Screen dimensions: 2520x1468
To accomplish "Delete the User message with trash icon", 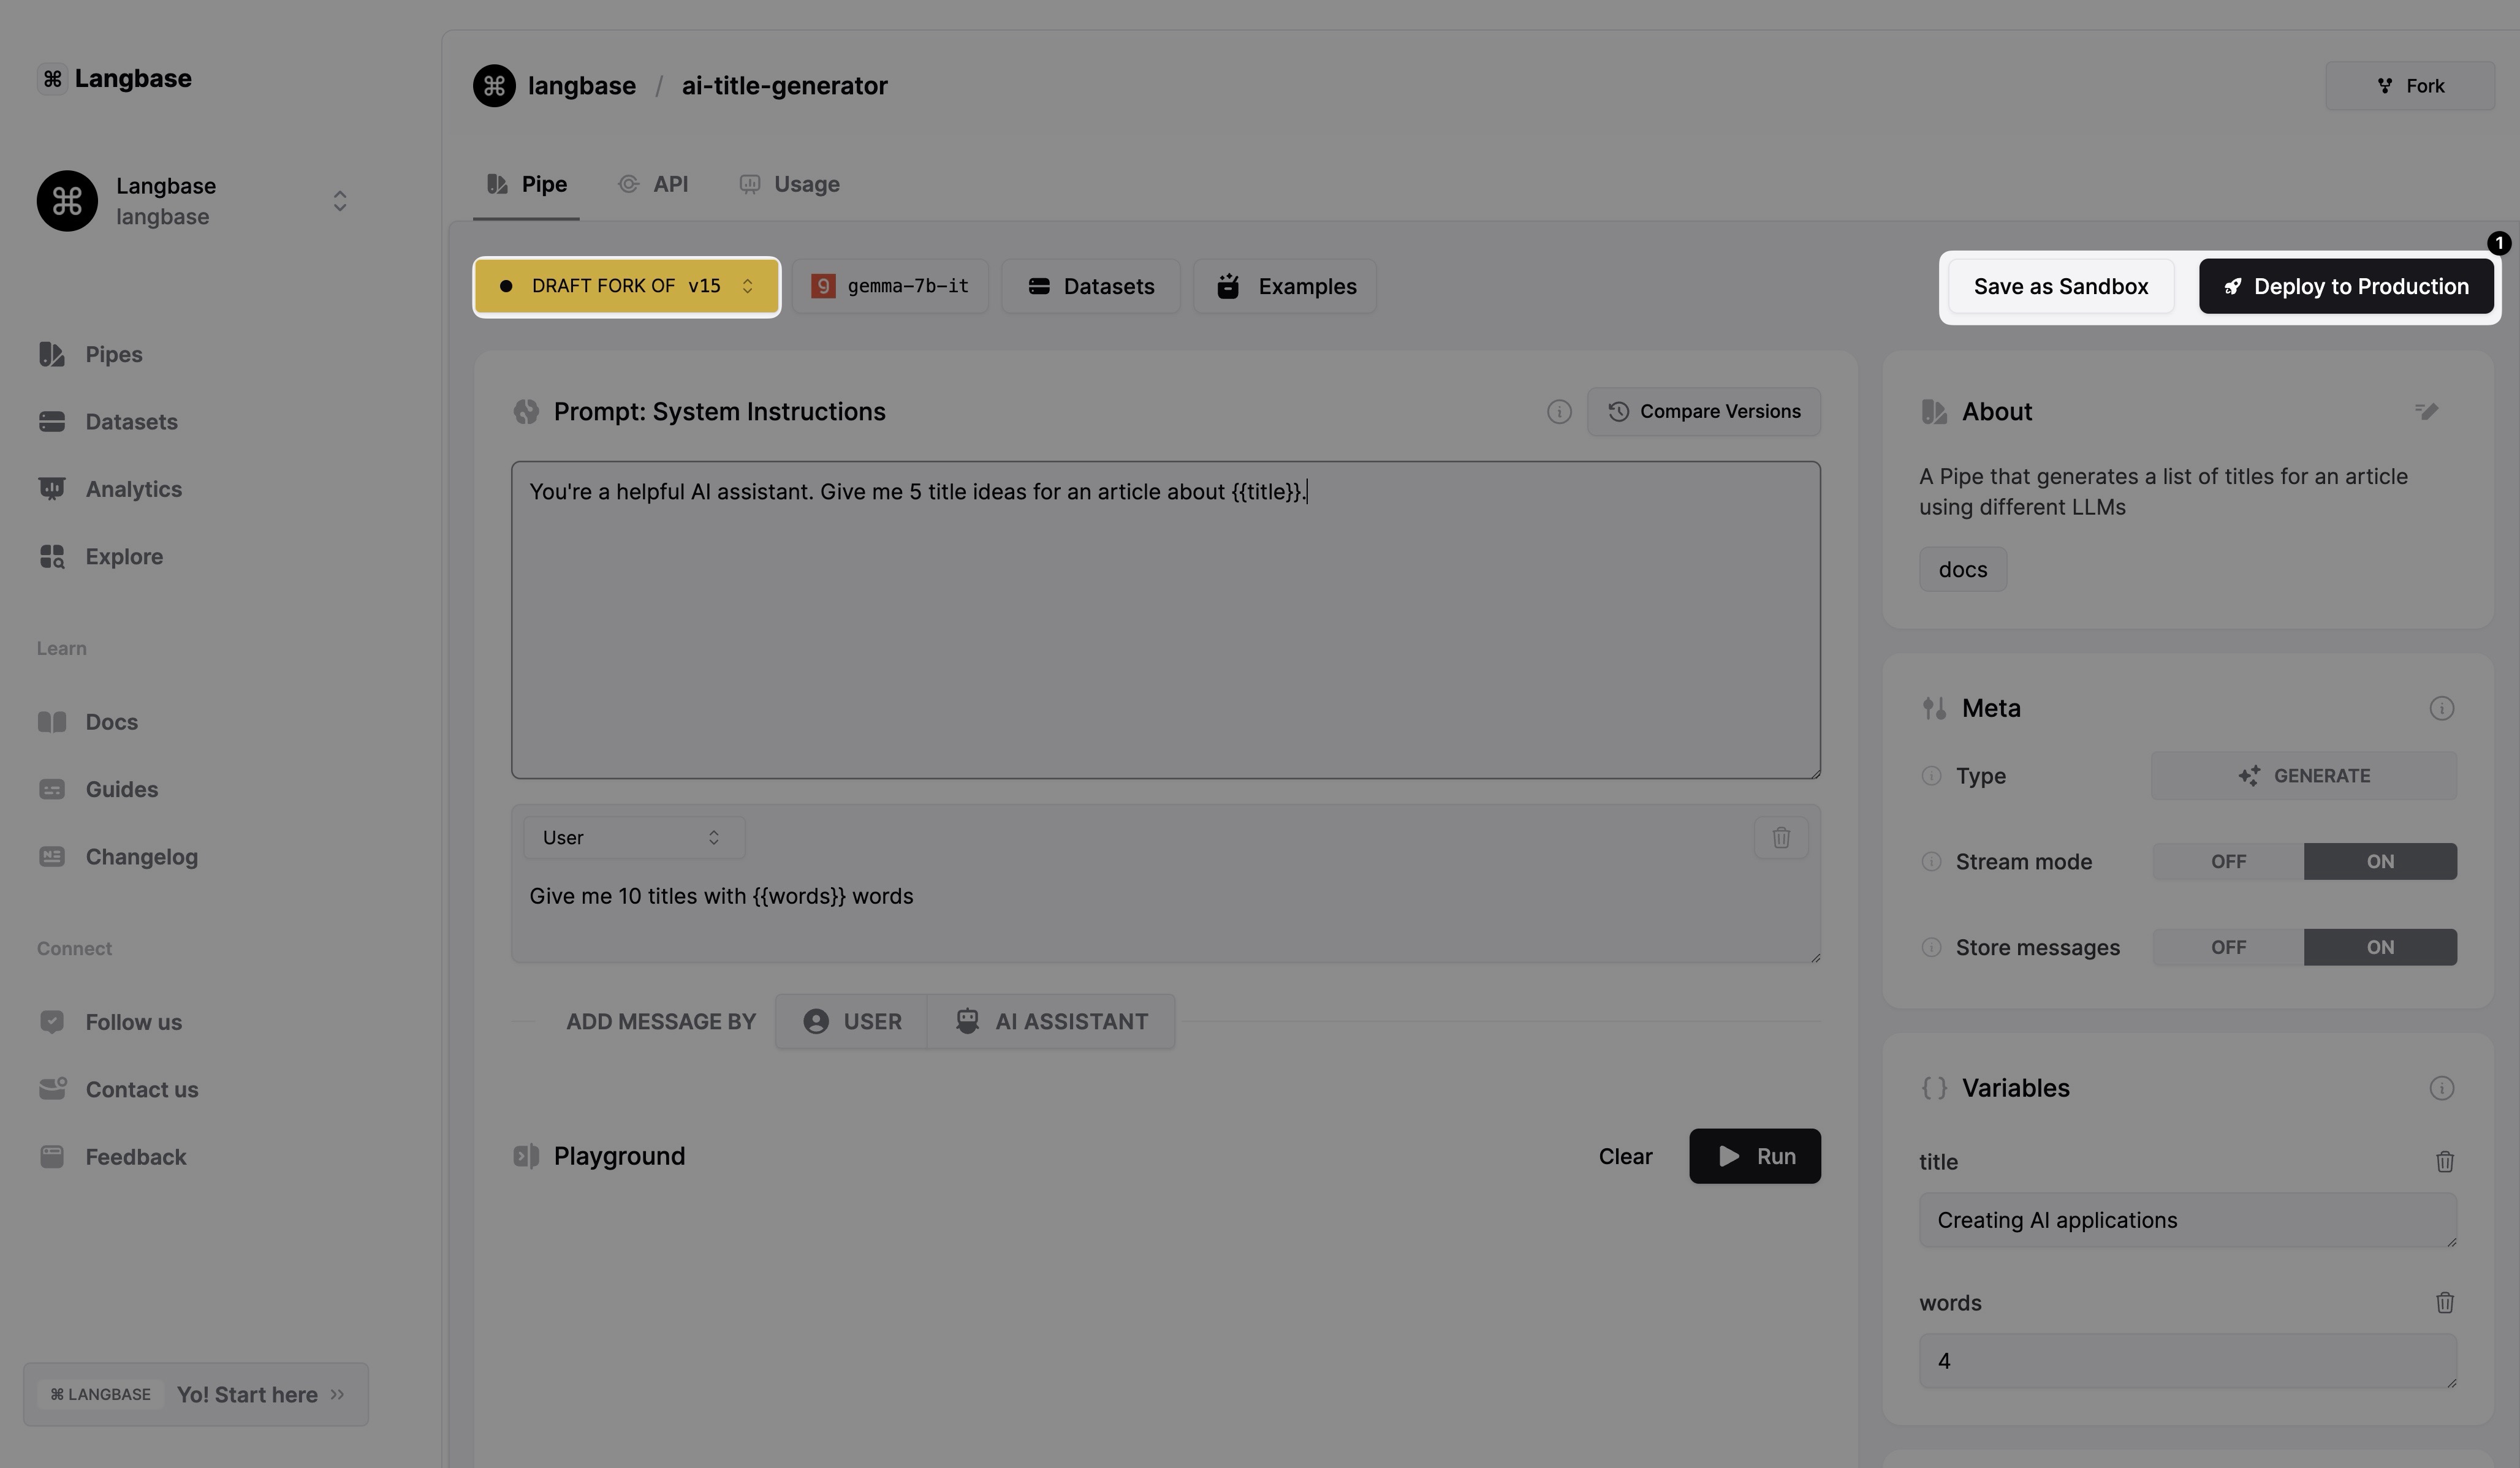I will point(1780,838).
